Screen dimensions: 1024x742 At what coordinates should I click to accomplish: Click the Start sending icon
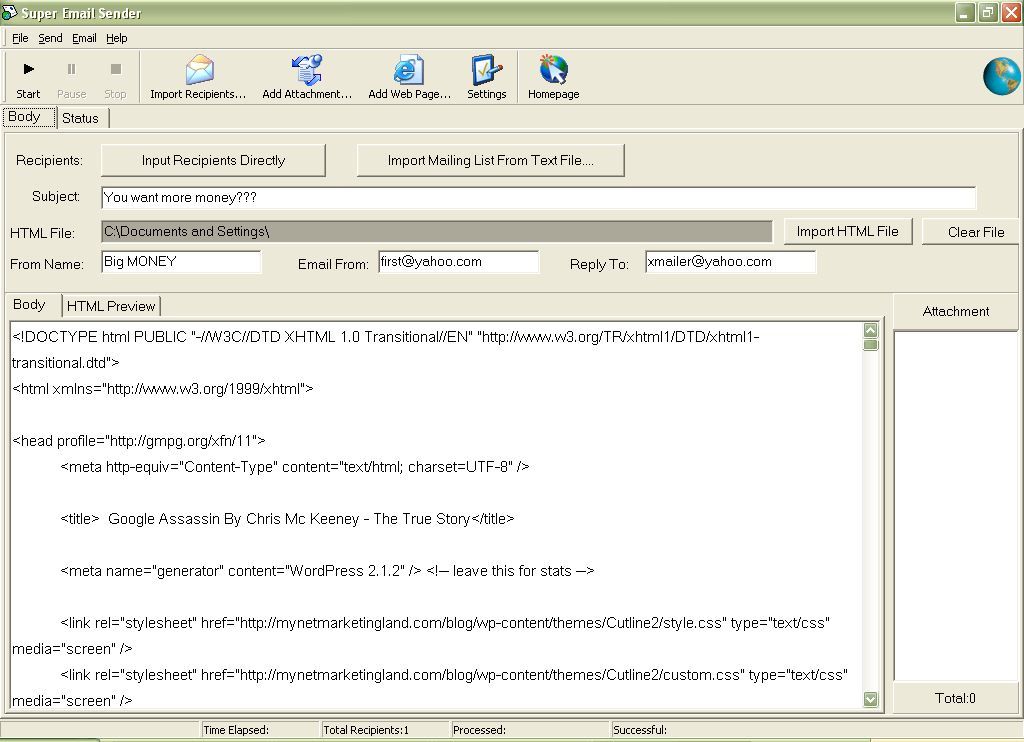coord(27,75)
